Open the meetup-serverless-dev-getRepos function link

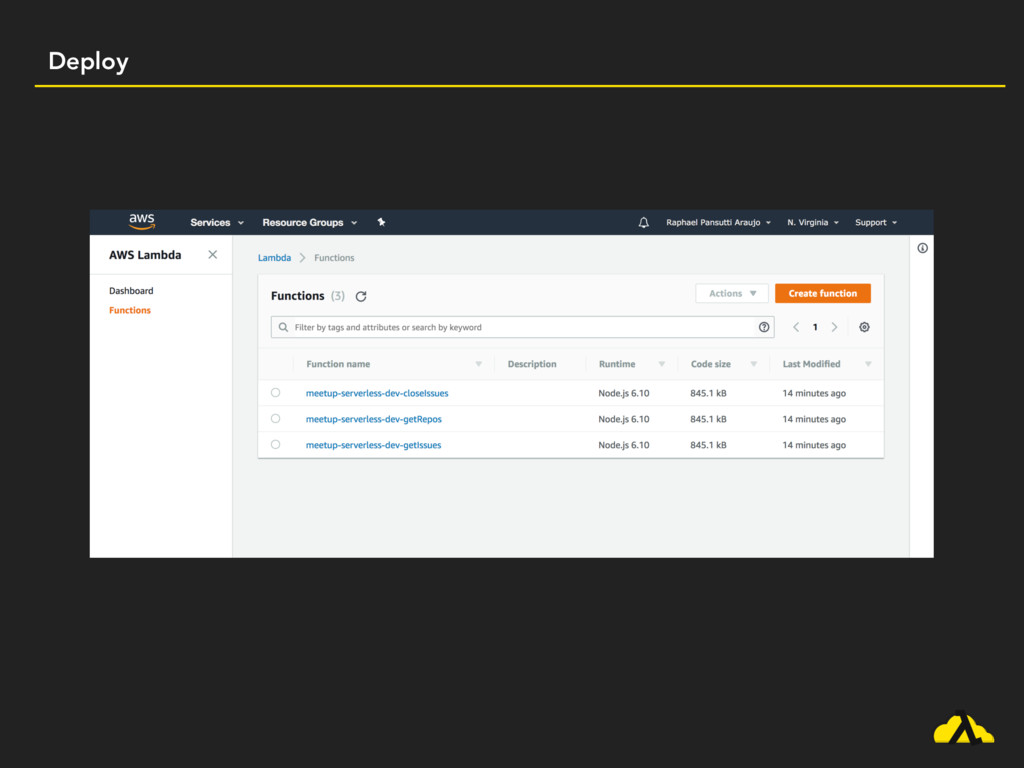point(373,419)
